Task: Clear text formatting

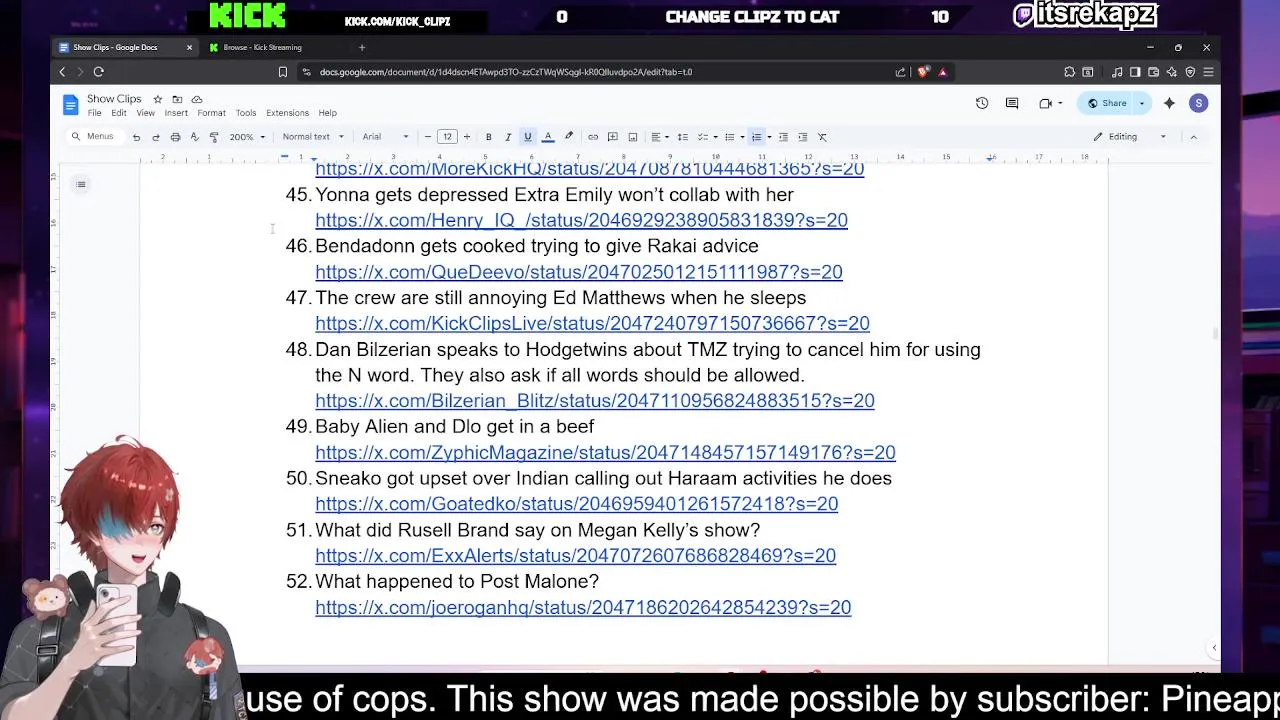Action: (822, 137)
